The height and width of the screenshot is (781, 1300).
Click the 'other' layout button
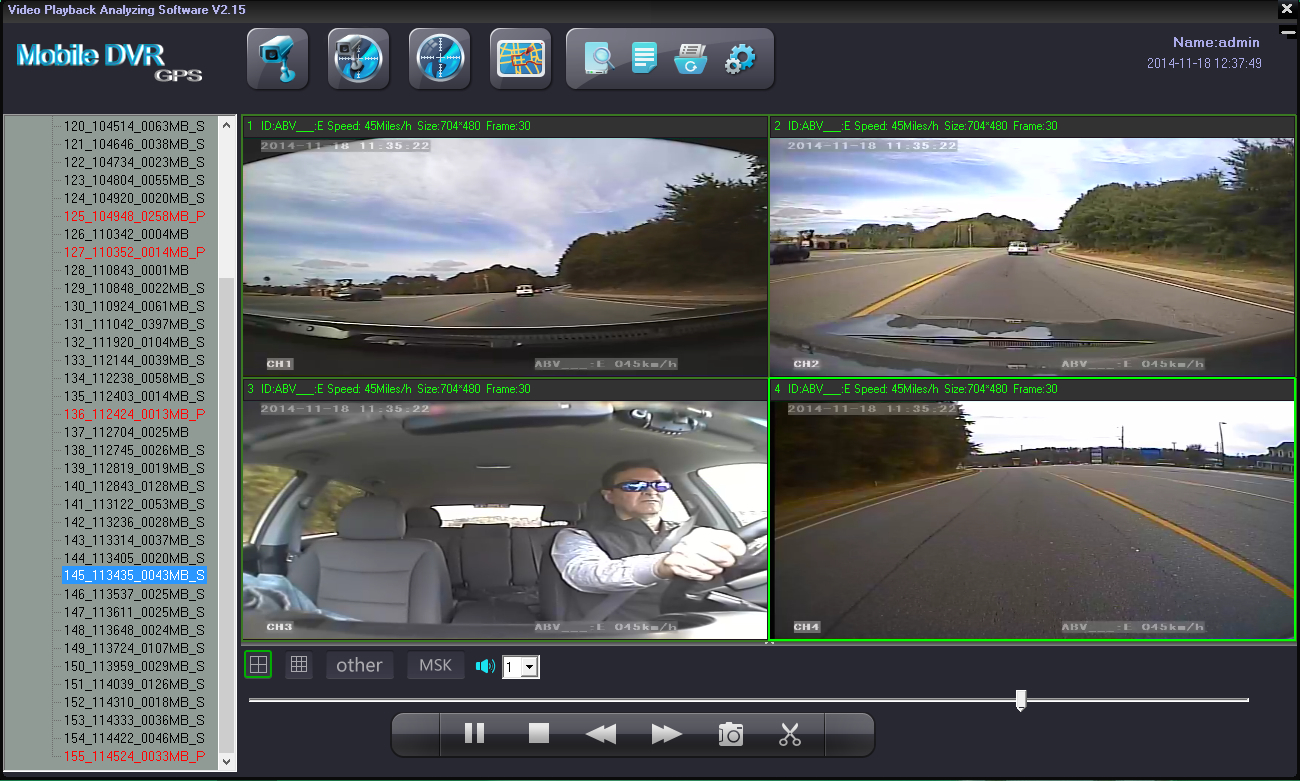(359, 665)
